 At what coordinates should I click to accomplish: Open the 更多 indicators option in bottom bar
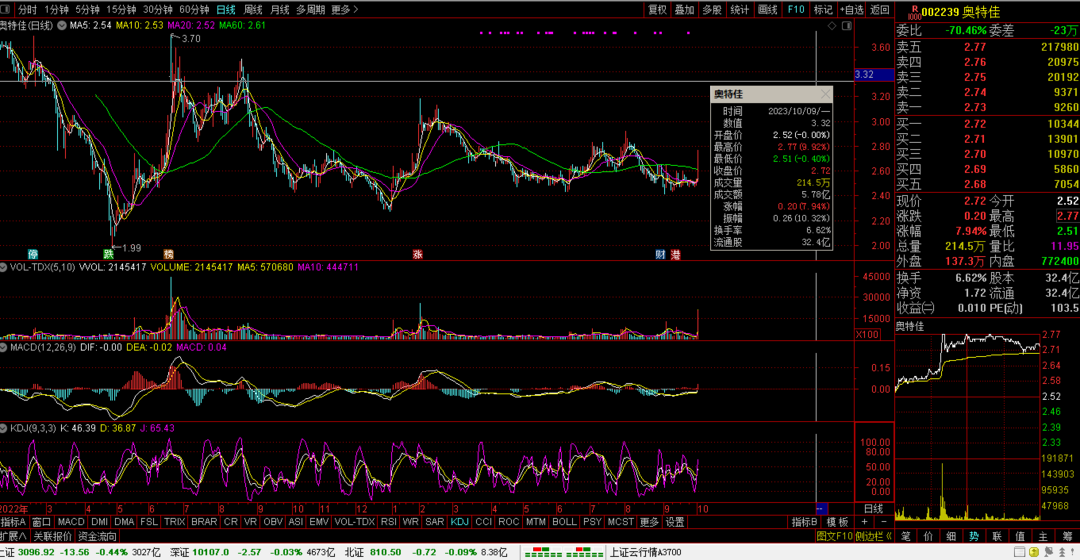tap(650, 522)
